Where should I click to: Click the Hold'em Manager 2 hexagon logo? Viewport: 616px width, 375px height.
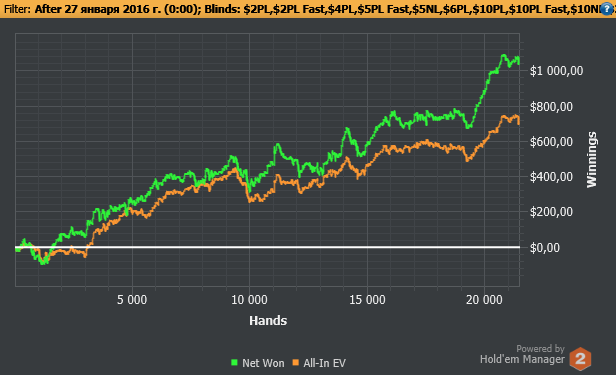[580, 359]
